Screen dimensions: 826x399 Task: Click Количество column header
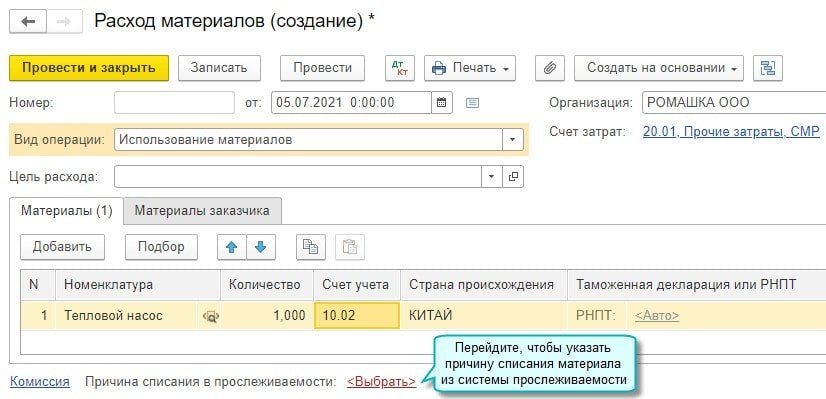click(267, 285)
